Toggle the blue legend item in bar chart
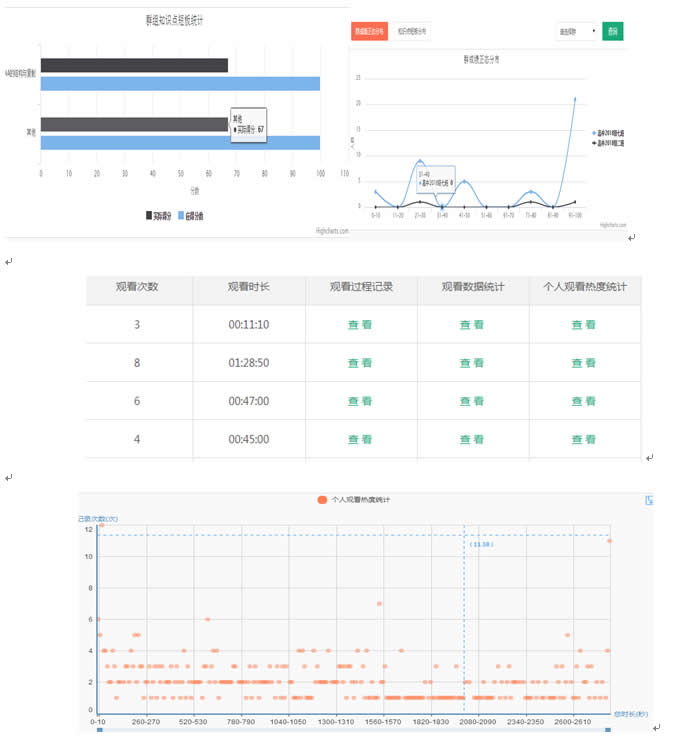Image resolution: width=683 pixels, height=748 pixels. coord(191,216)
